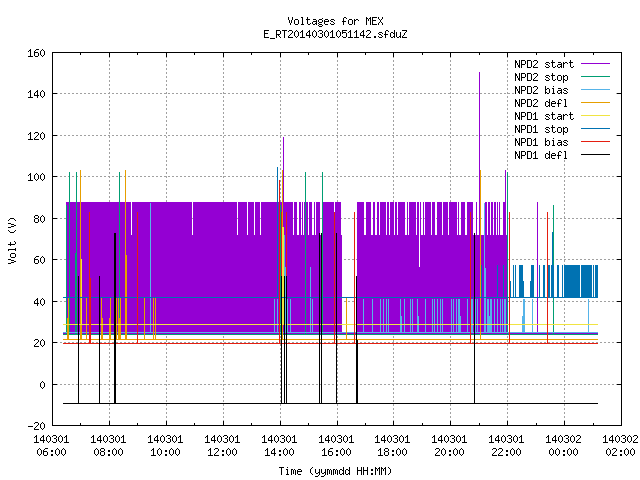
Task: Click the Voltages for MEX chart title
Action: (x=335, y=21)
